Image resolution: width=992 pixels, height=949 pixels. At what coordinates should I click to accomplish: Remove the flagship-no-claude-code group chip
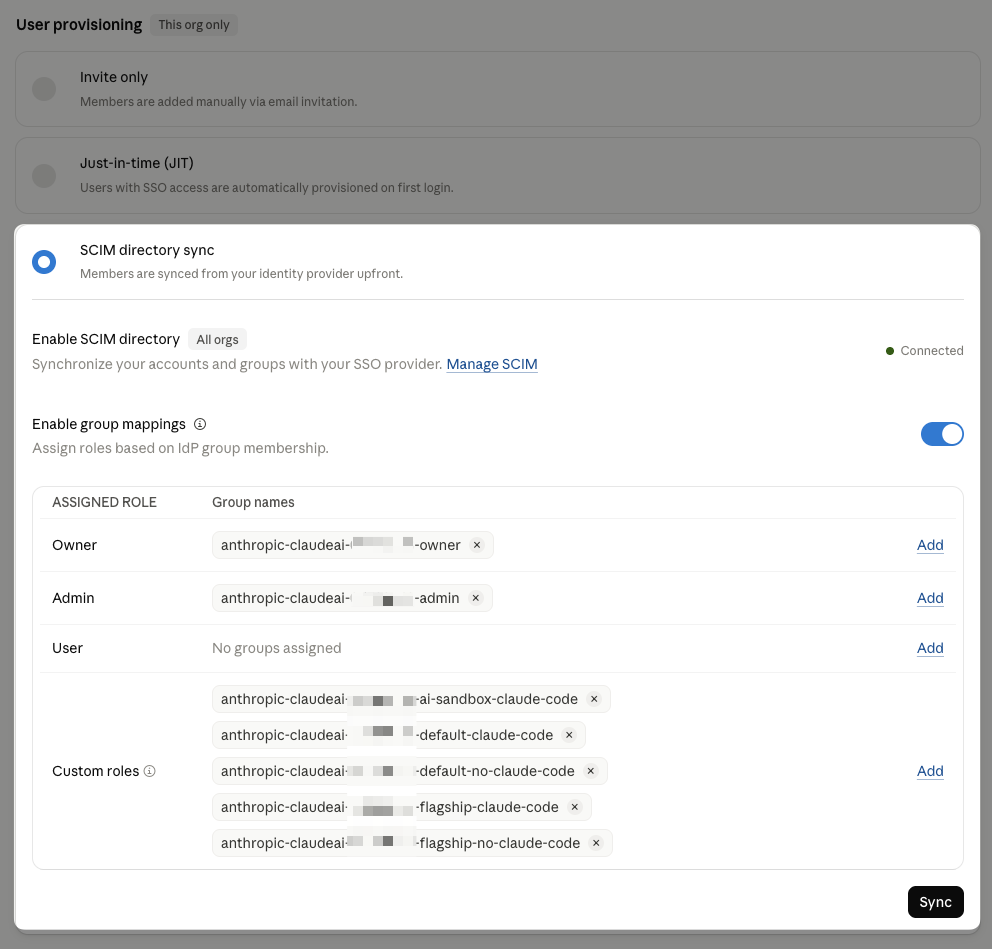(x=596, y=843)
